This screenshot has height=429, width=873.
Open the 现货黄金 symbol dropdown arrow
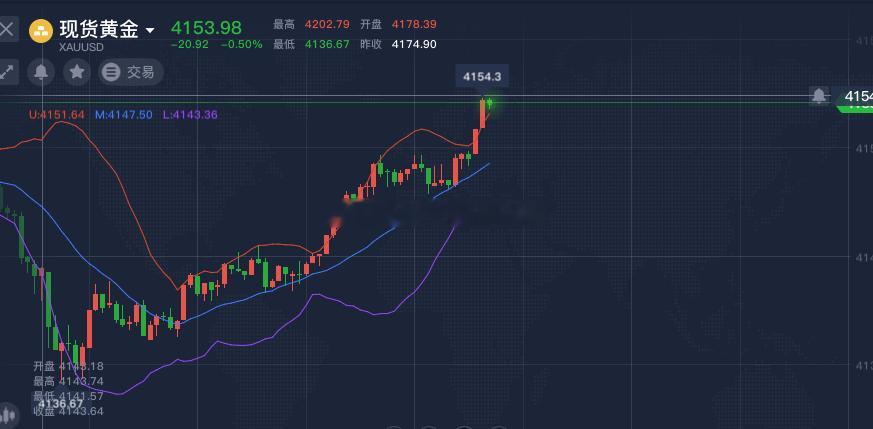pos(150,31)
